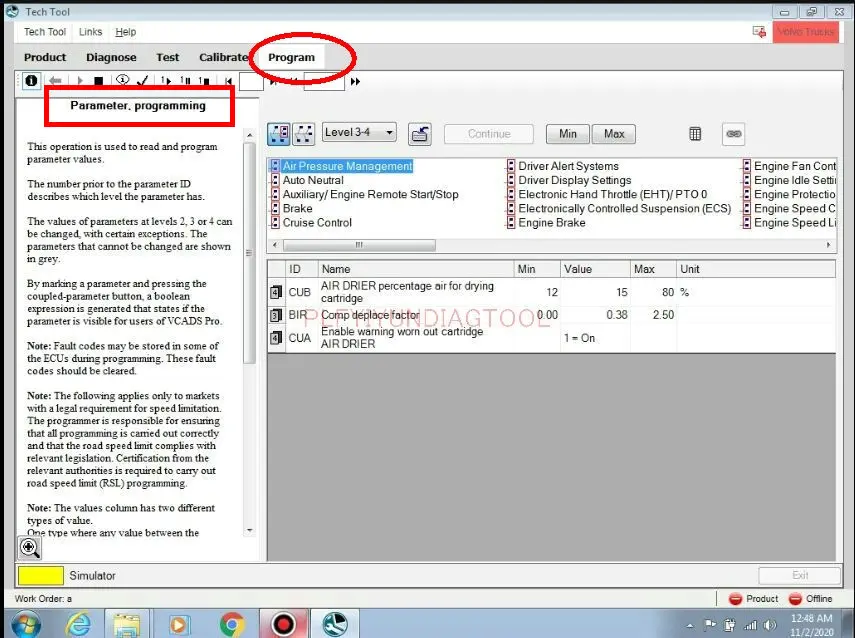Switch to the Diagnose tab
Image resolution: width=855 pixels, height=638 pixels.
tap(111, 57)
